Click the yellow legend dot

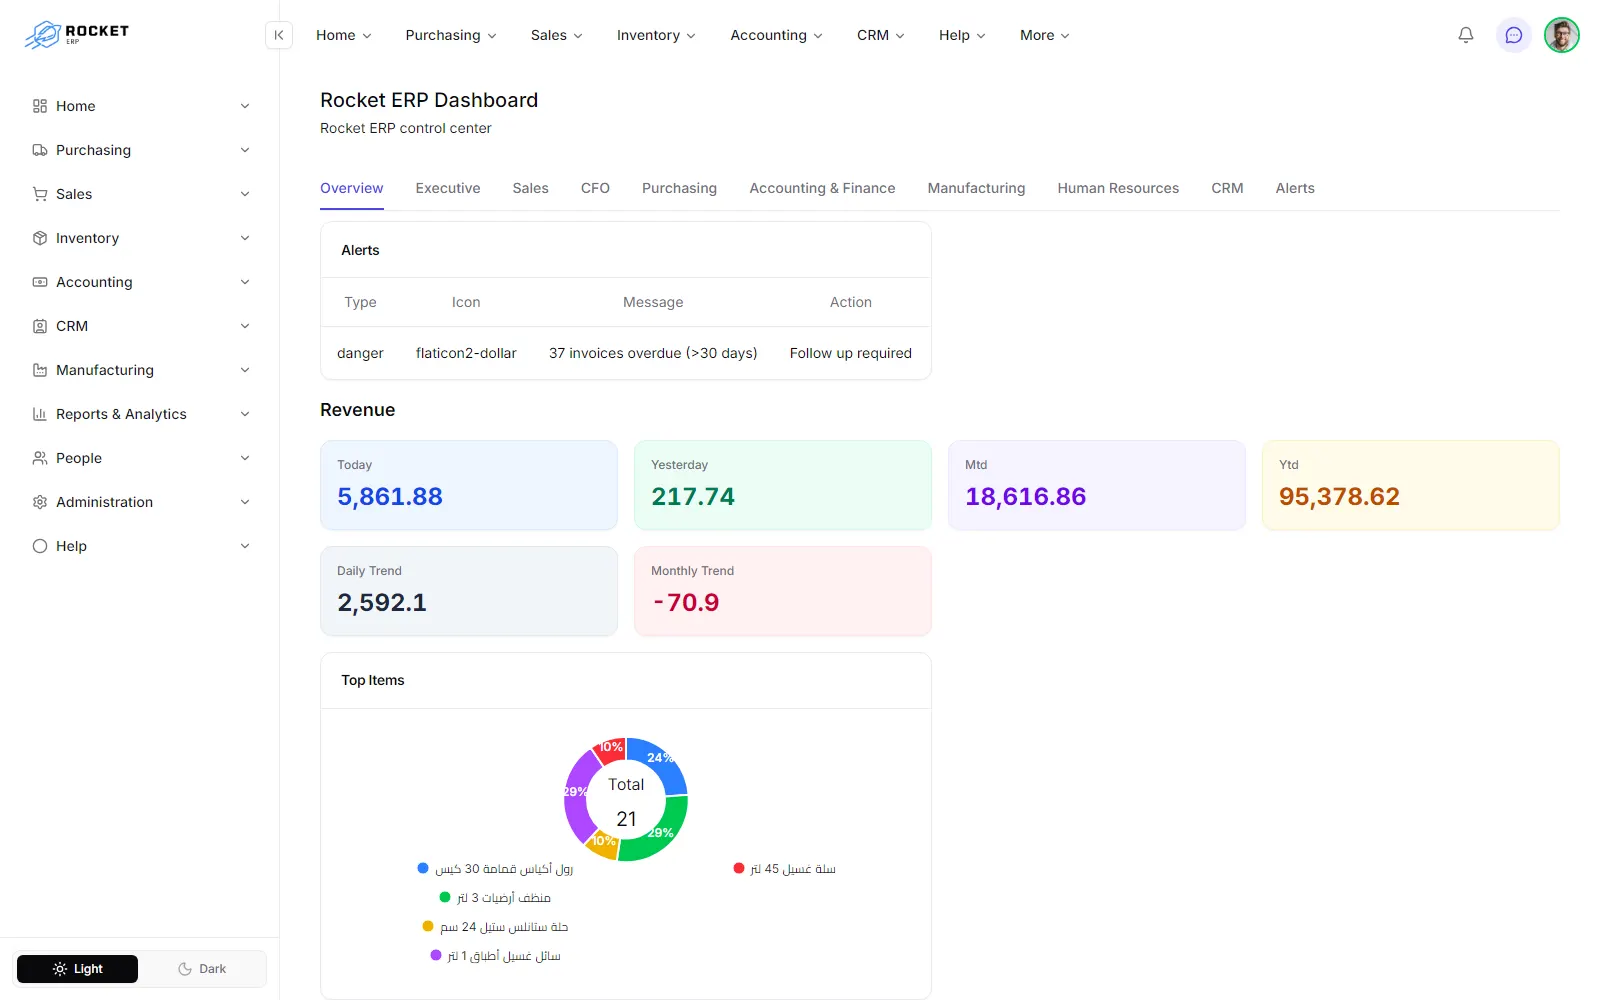click(428, 926)
